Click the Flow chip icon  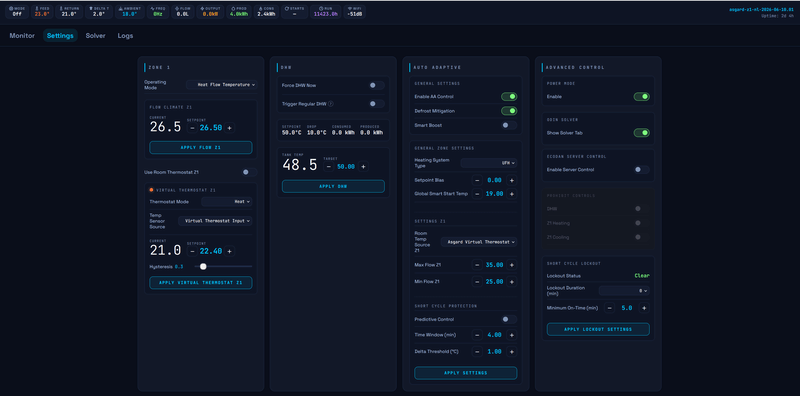coord(177,9)
